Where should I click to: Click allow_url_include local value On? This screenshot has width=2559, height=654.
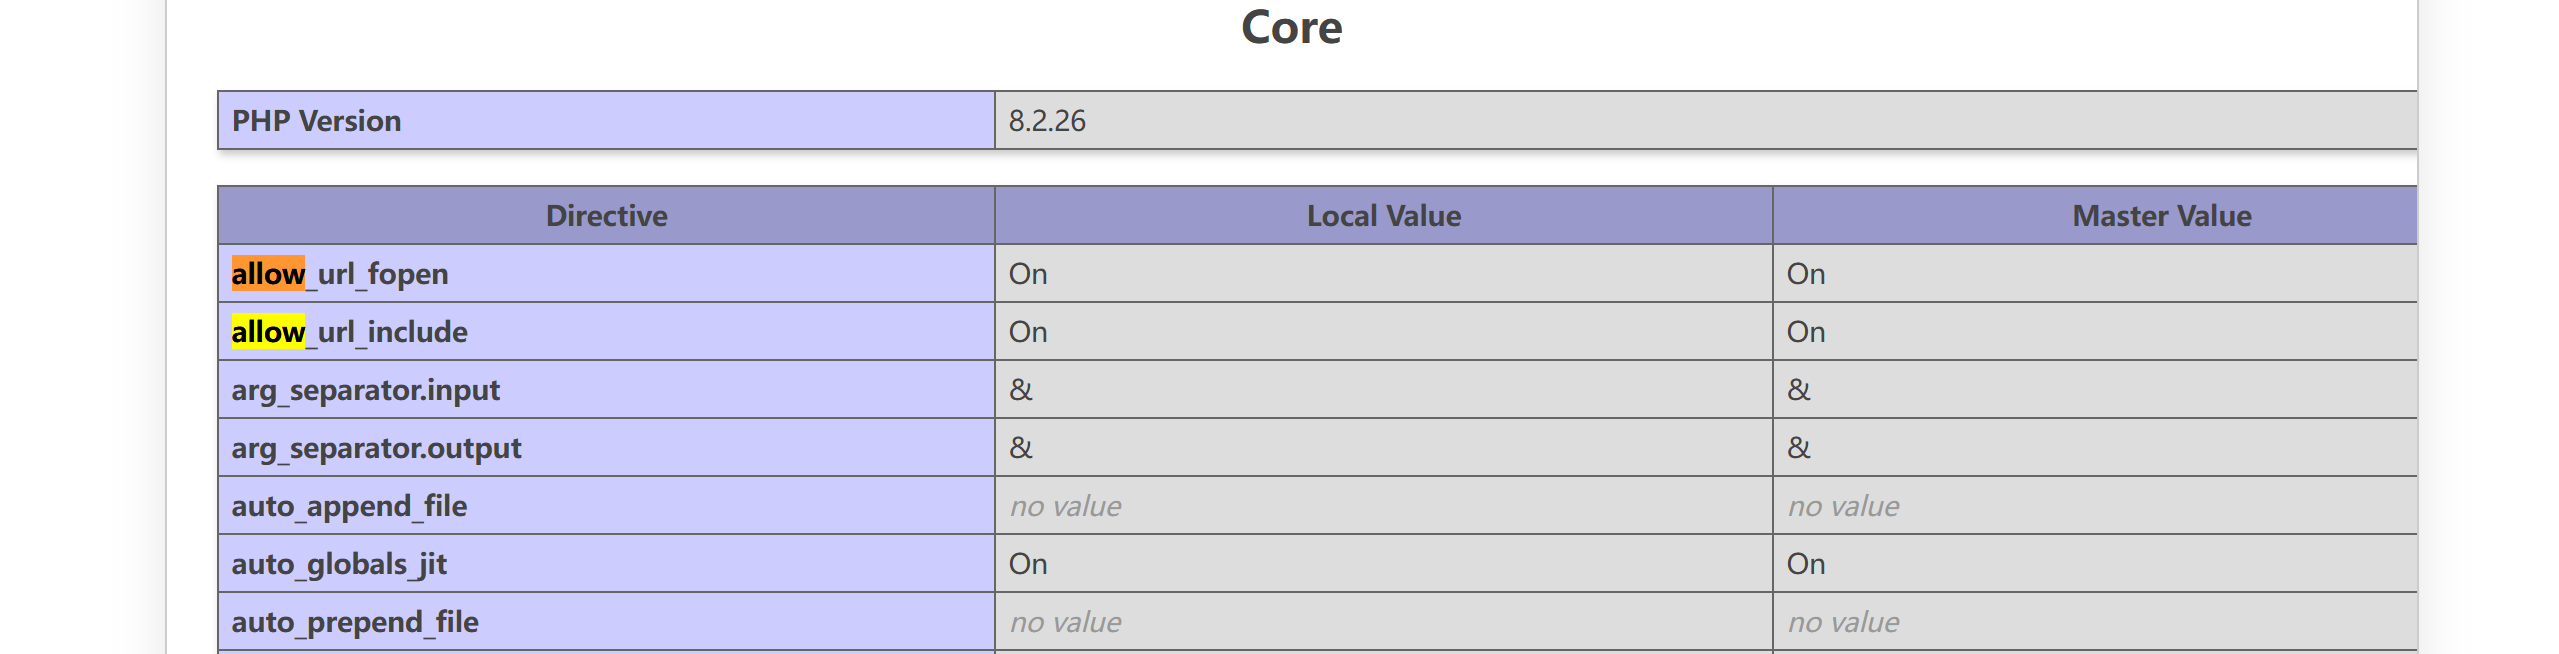tap(1028, 332)
